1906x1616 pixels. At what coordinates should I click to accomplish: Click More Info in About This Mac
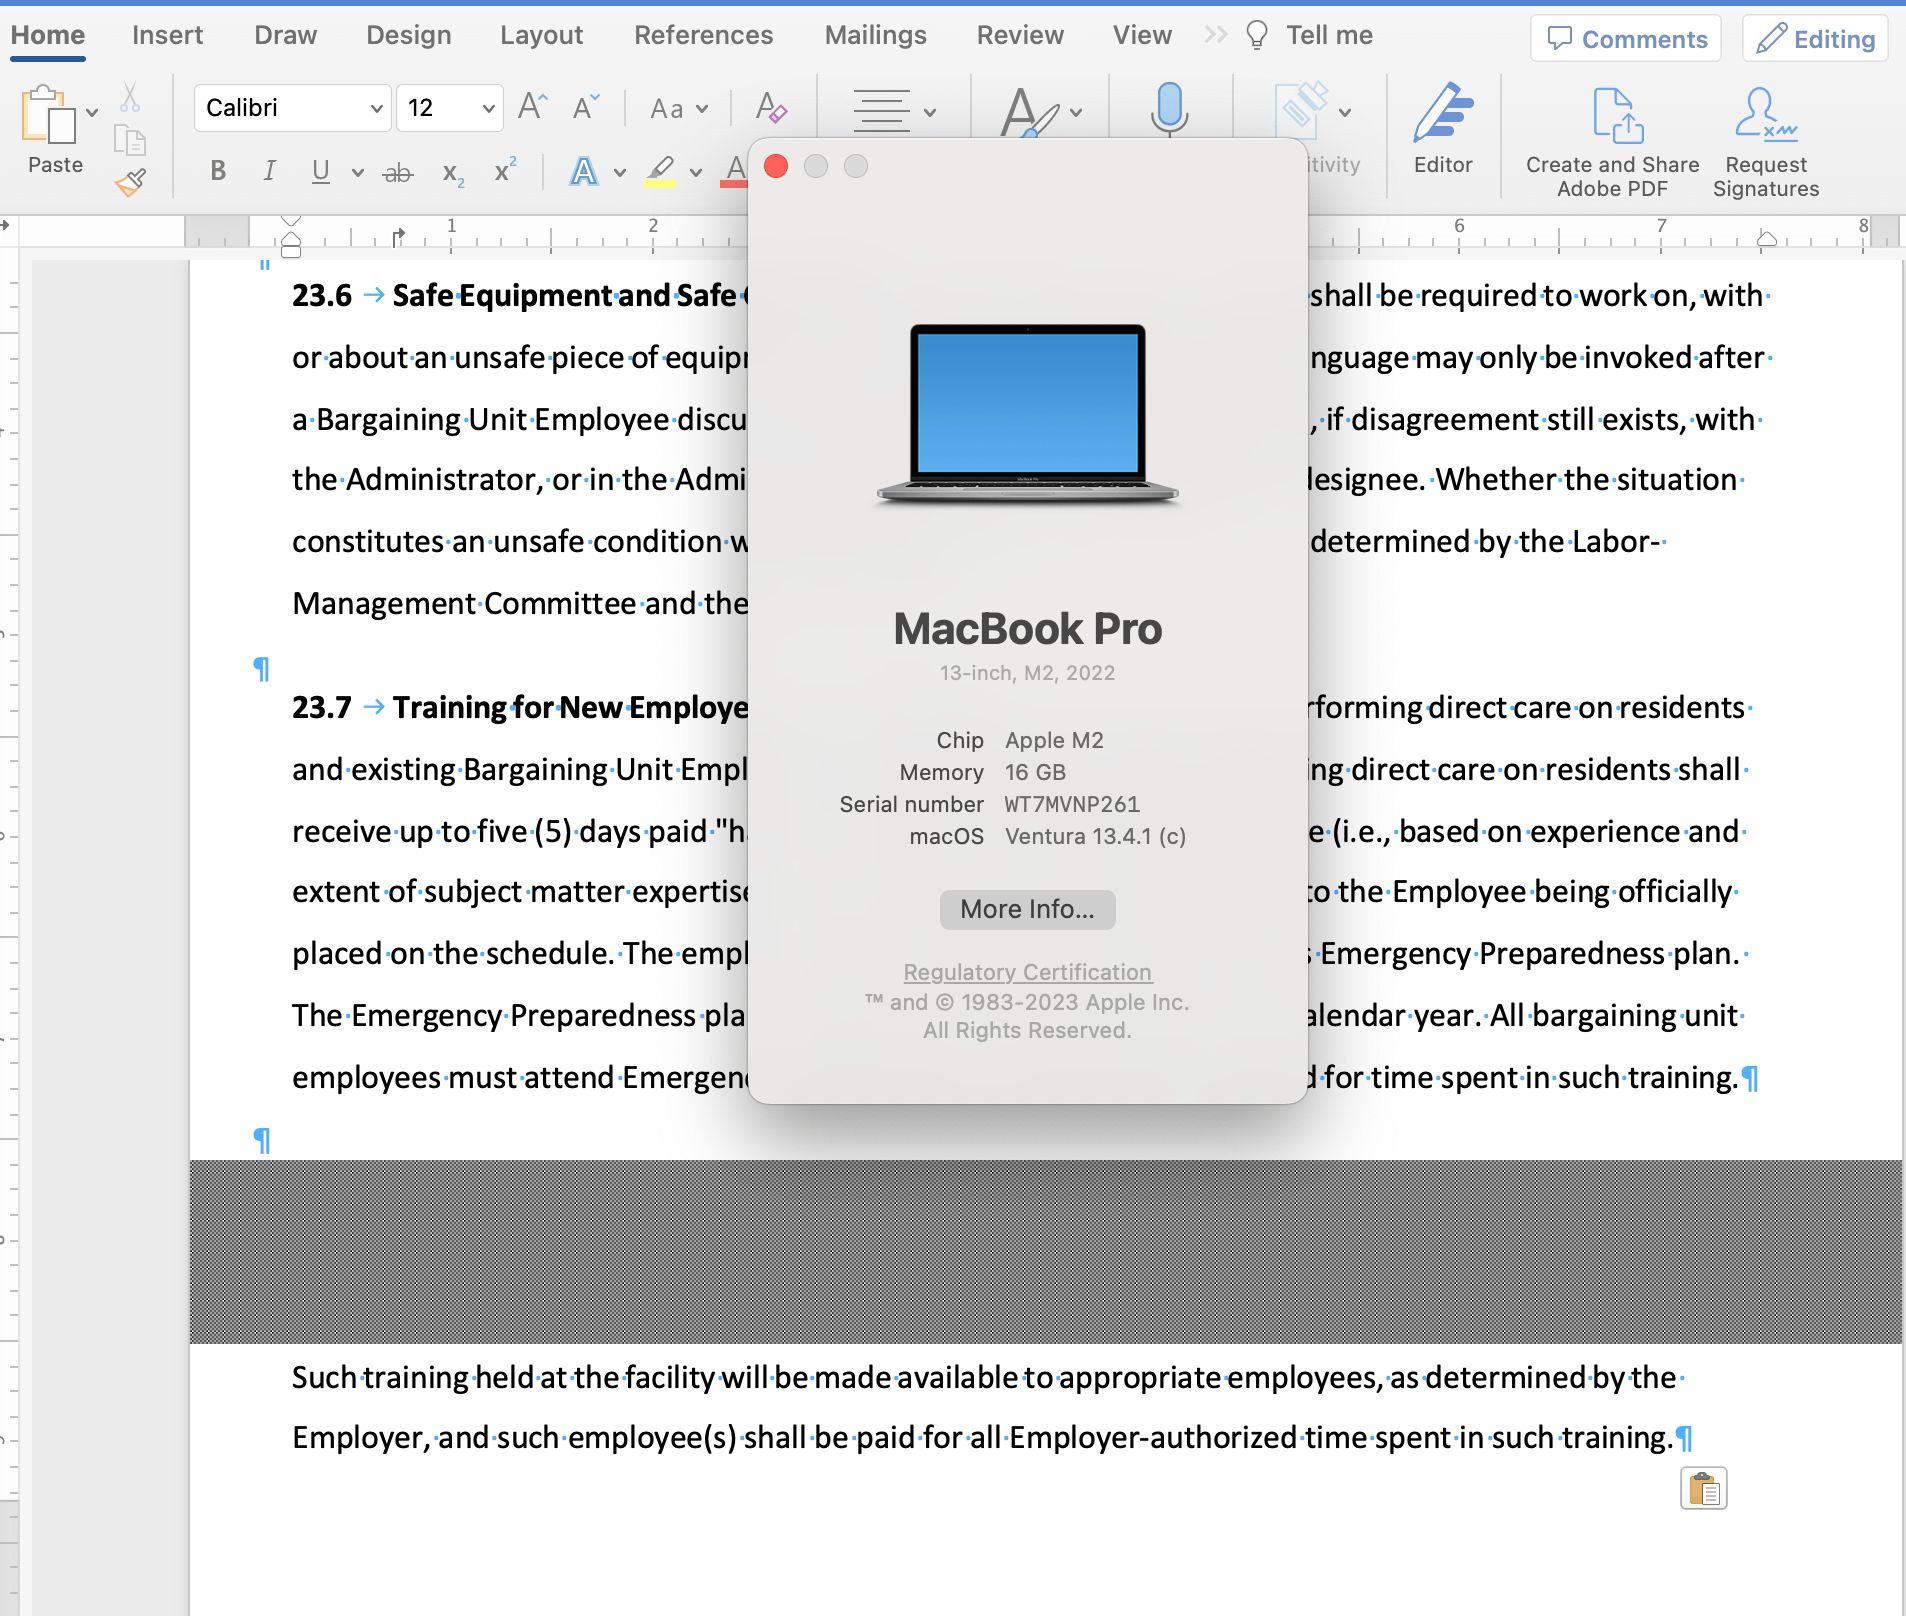(1027, 909)
